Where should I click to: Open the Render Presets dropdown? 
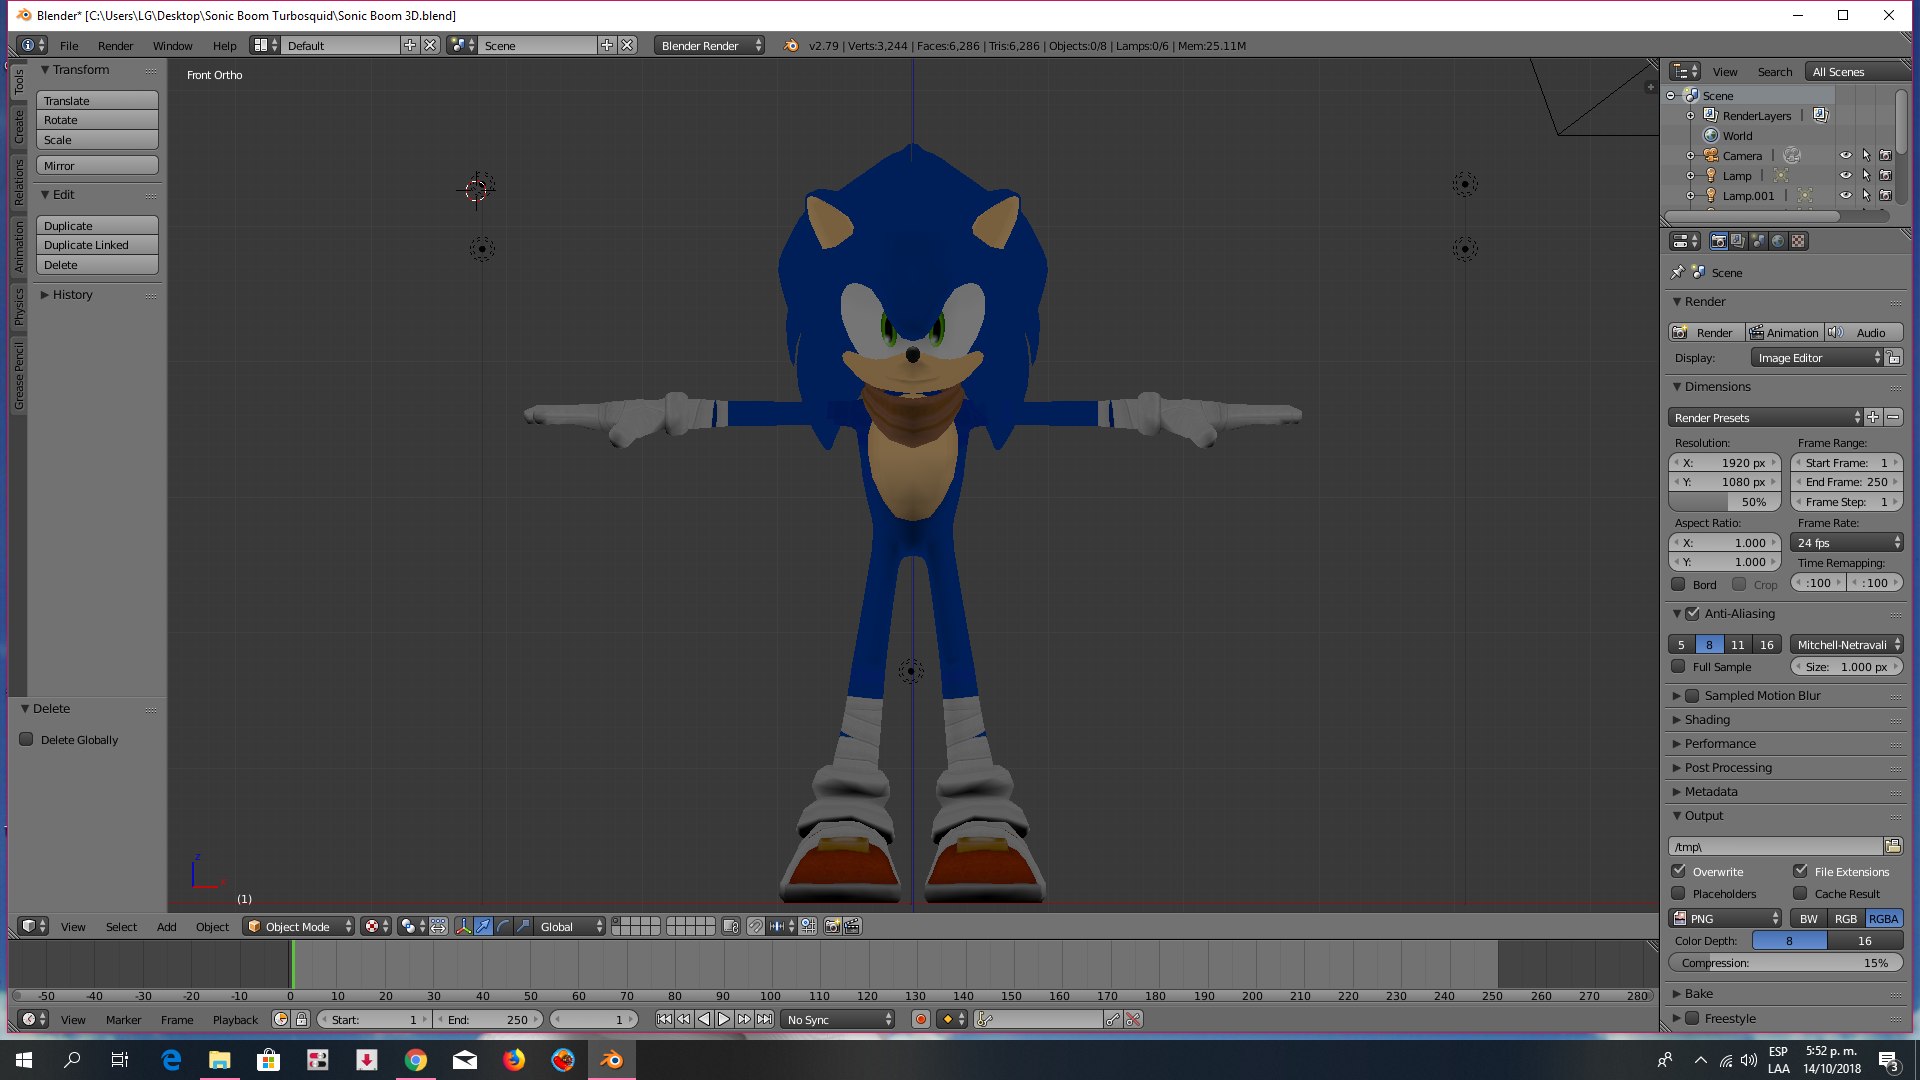tap(1765, 417)
